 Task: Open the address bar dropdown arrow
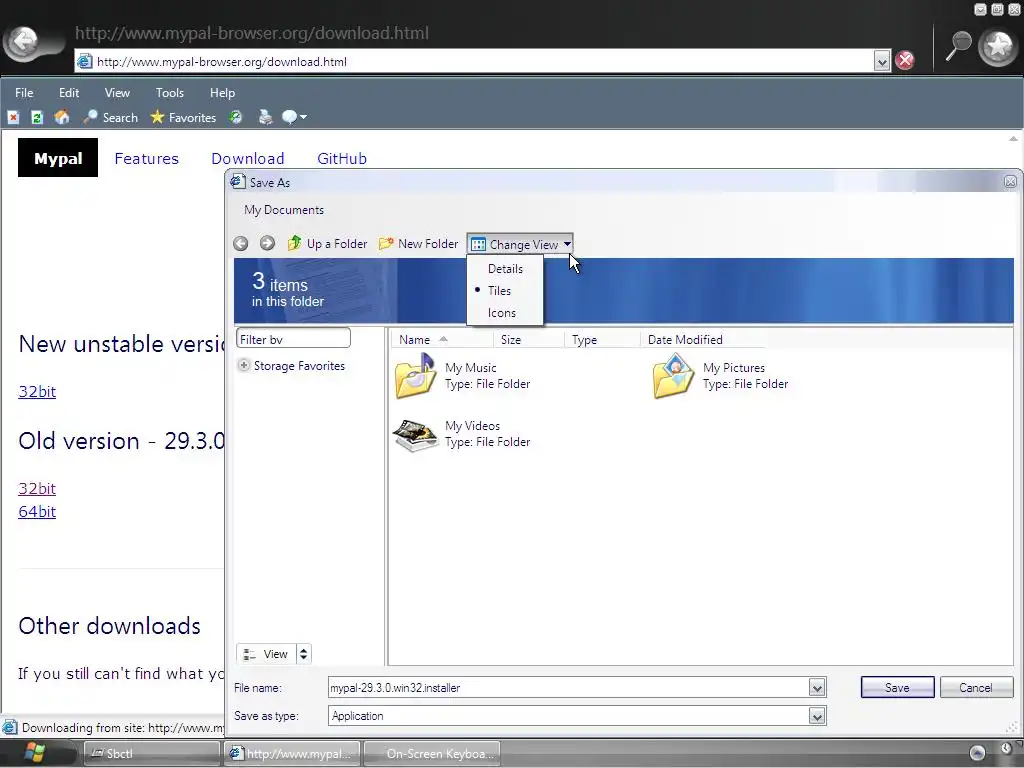882,61
